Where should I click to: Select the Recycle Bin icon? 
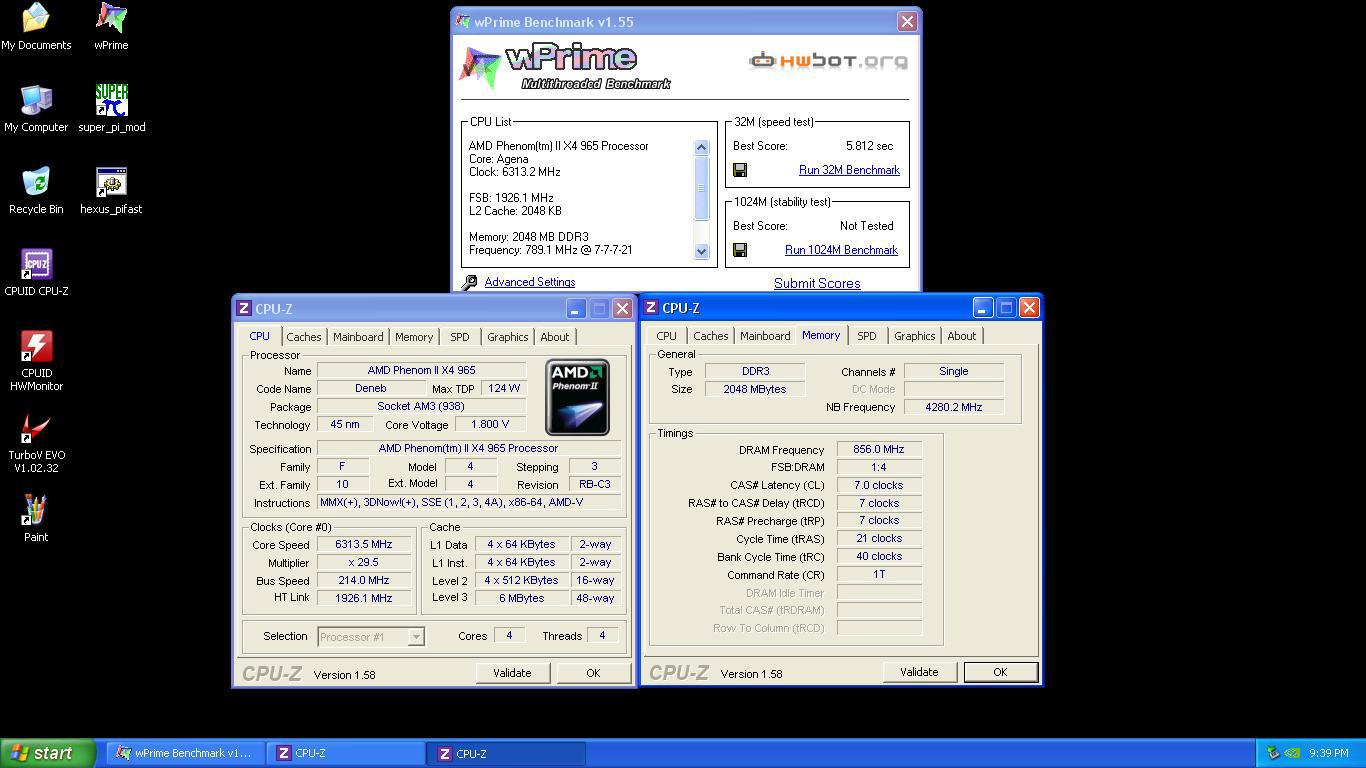(x=36, y=191)
